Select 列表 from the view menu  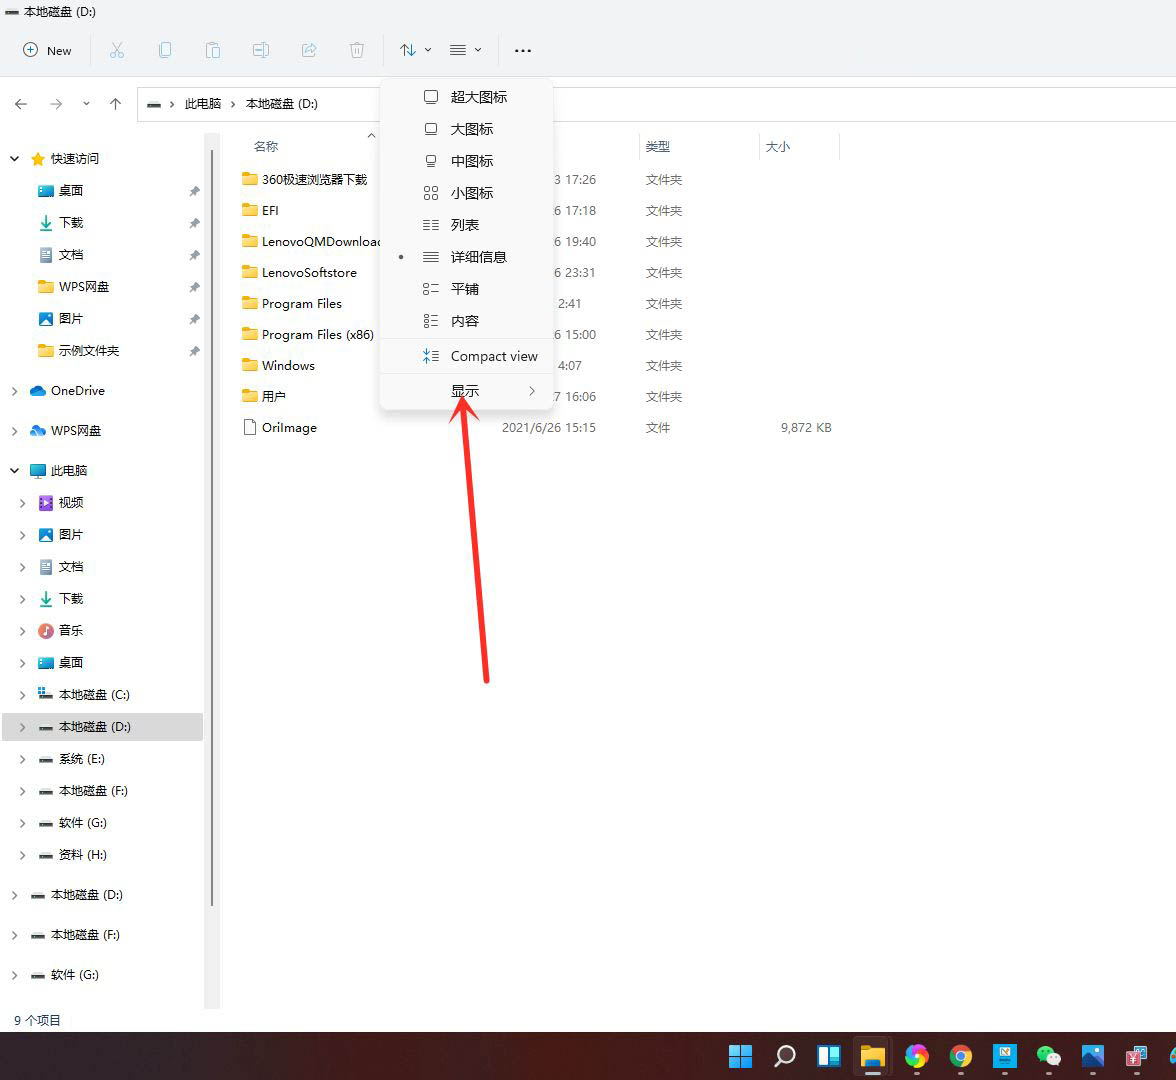(x=465, y=224)
